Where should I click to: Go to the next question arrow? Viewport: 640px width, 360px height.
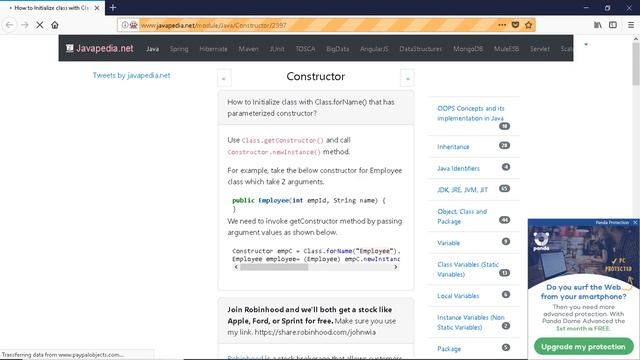[407, 78]
